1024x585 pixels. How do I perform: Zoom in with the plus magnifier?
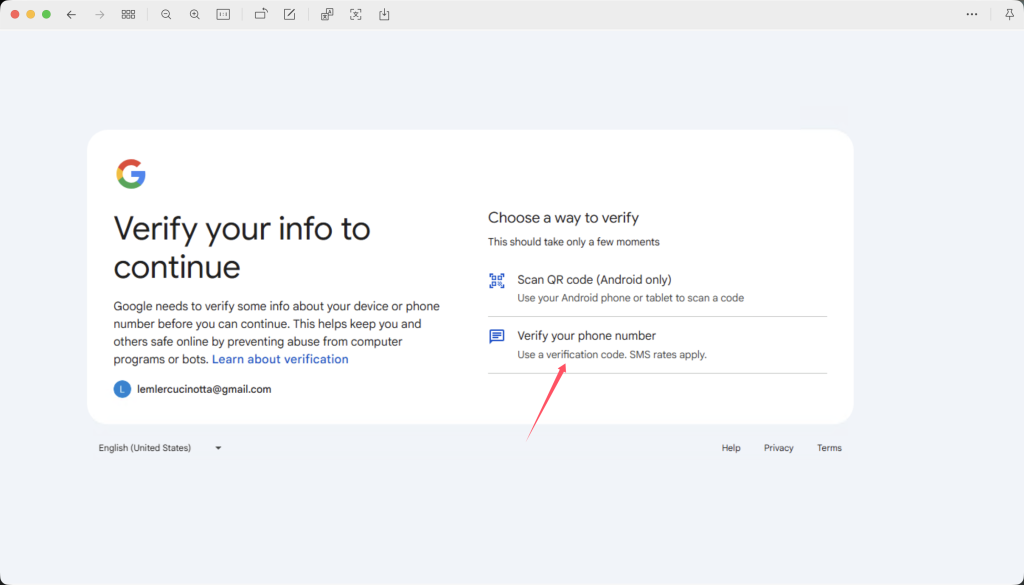point(195,15)
